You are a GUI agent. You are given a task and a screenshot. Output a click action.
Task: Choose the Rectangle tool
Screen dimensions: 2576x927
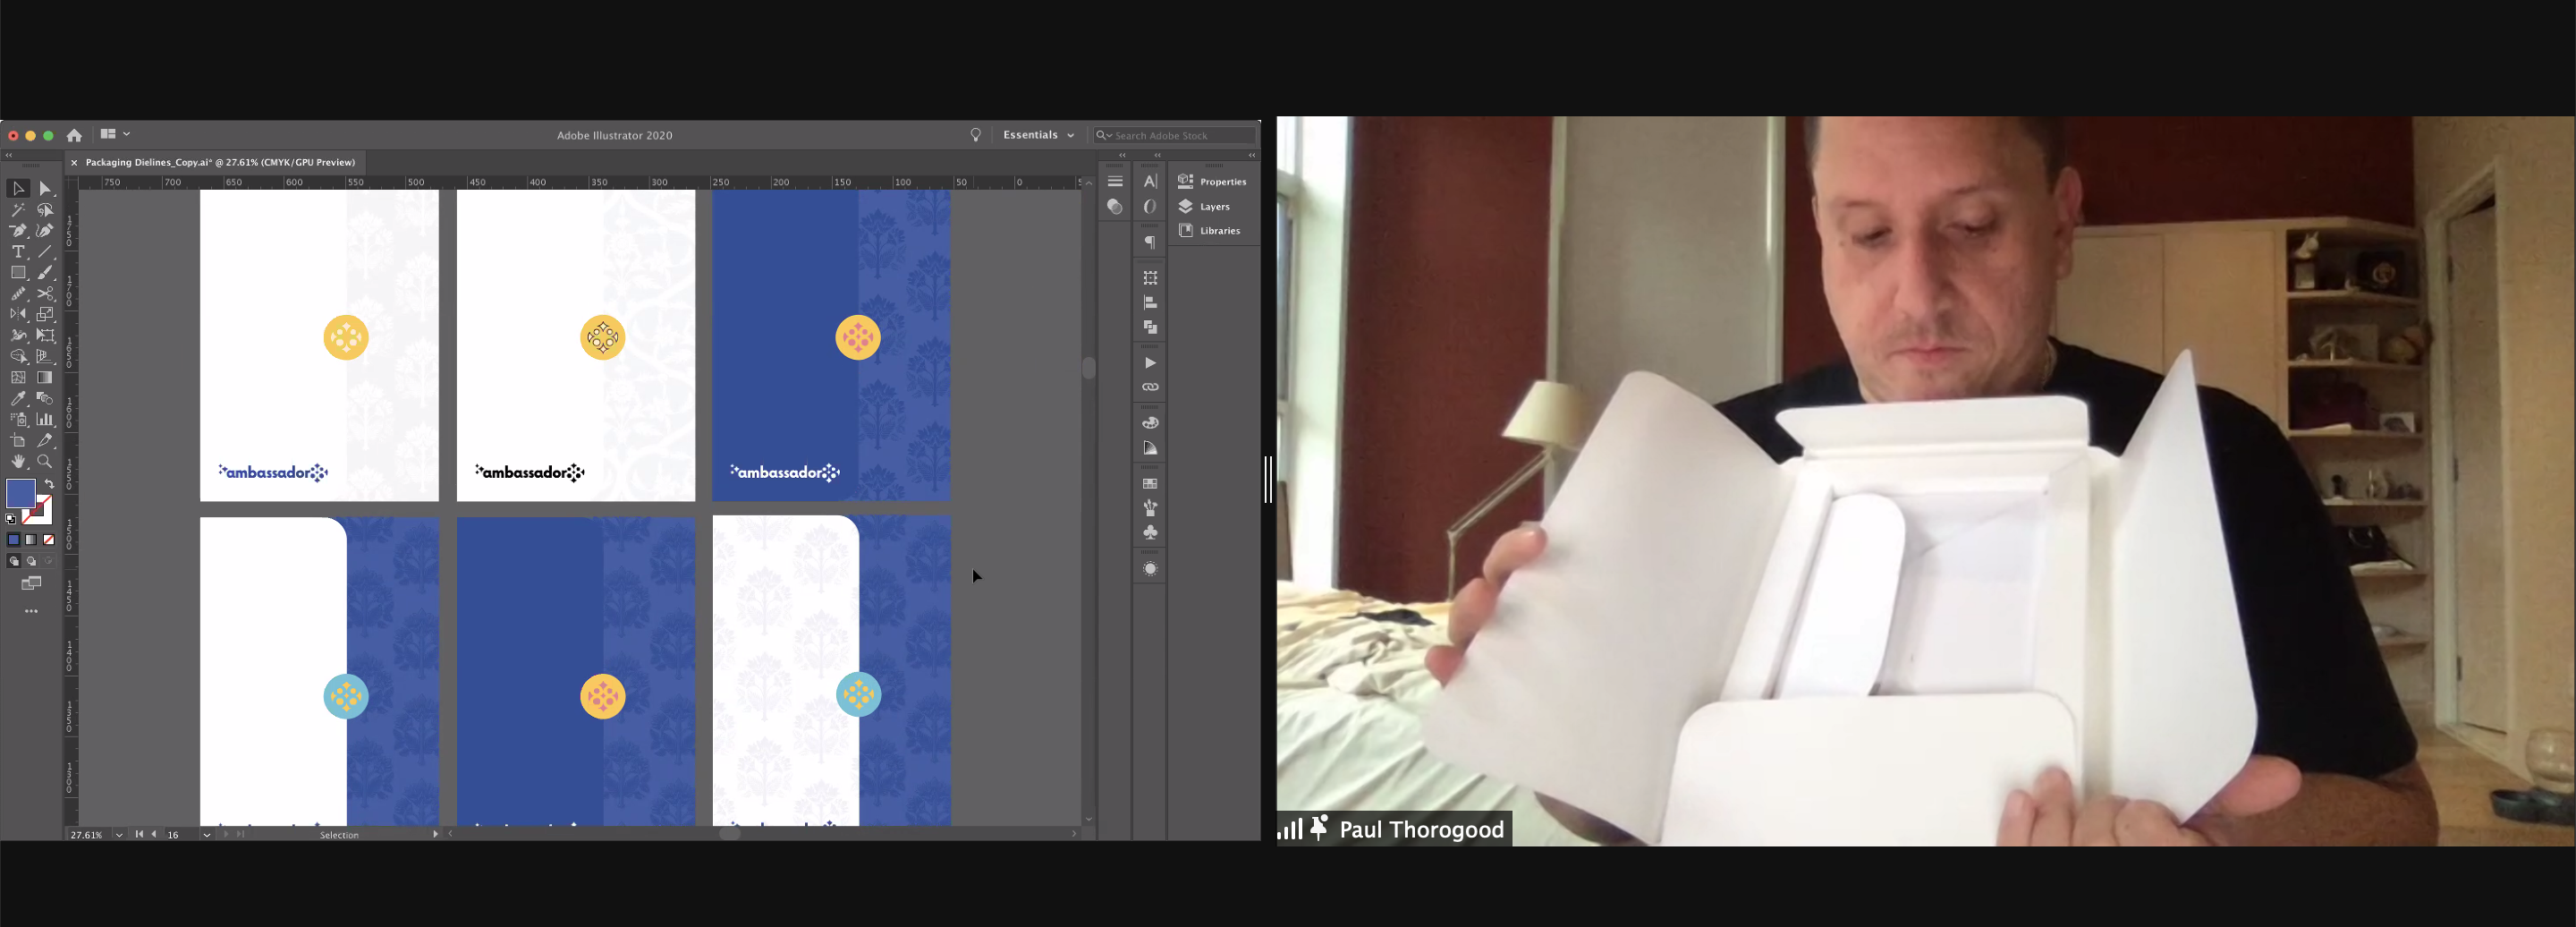[x=18, y=272]
